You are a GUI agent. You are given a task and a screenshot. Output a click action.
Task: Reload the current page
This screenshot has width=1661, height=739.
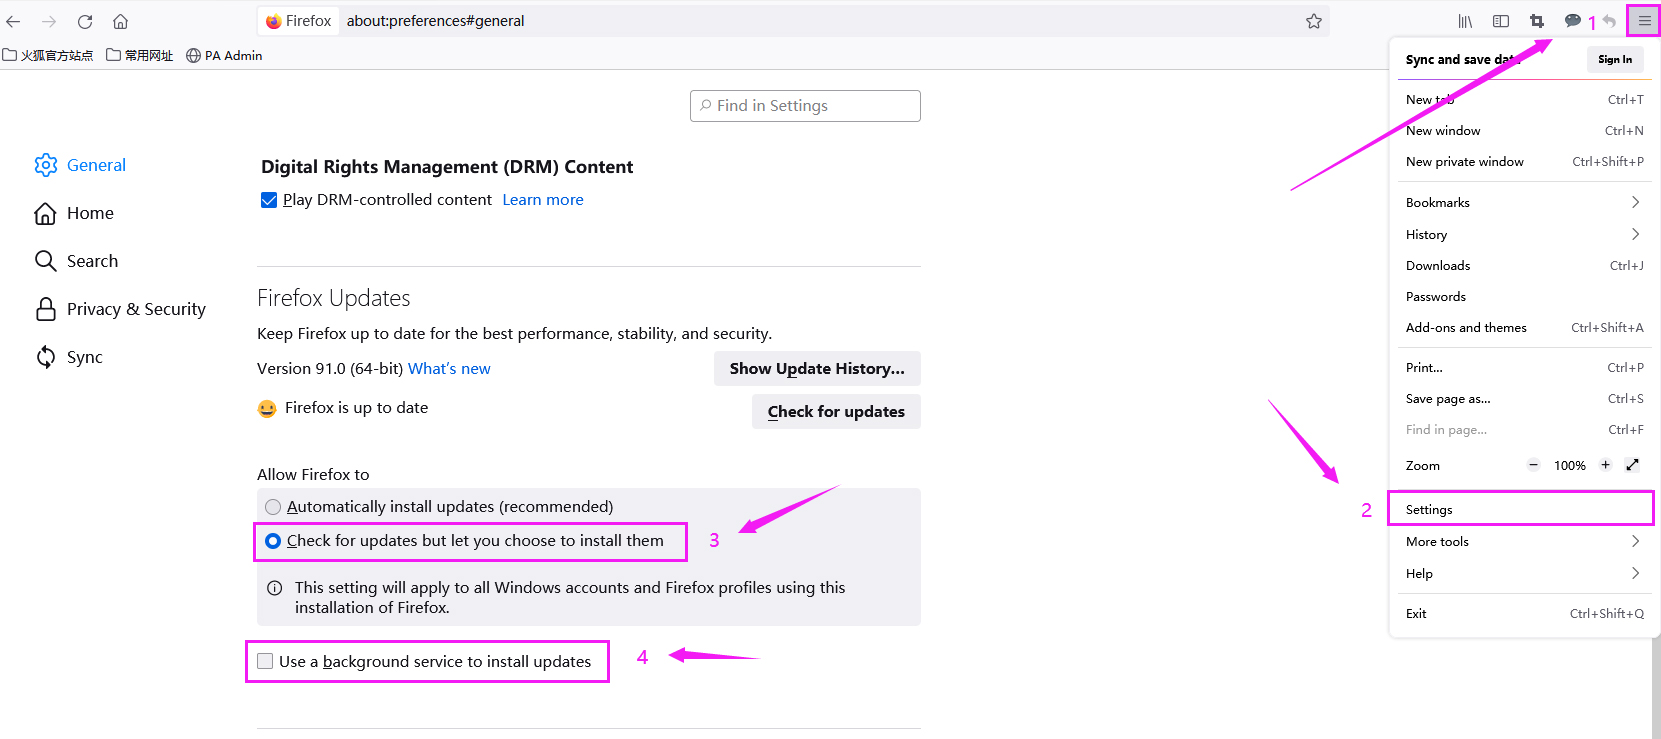(x=85, y=21)
